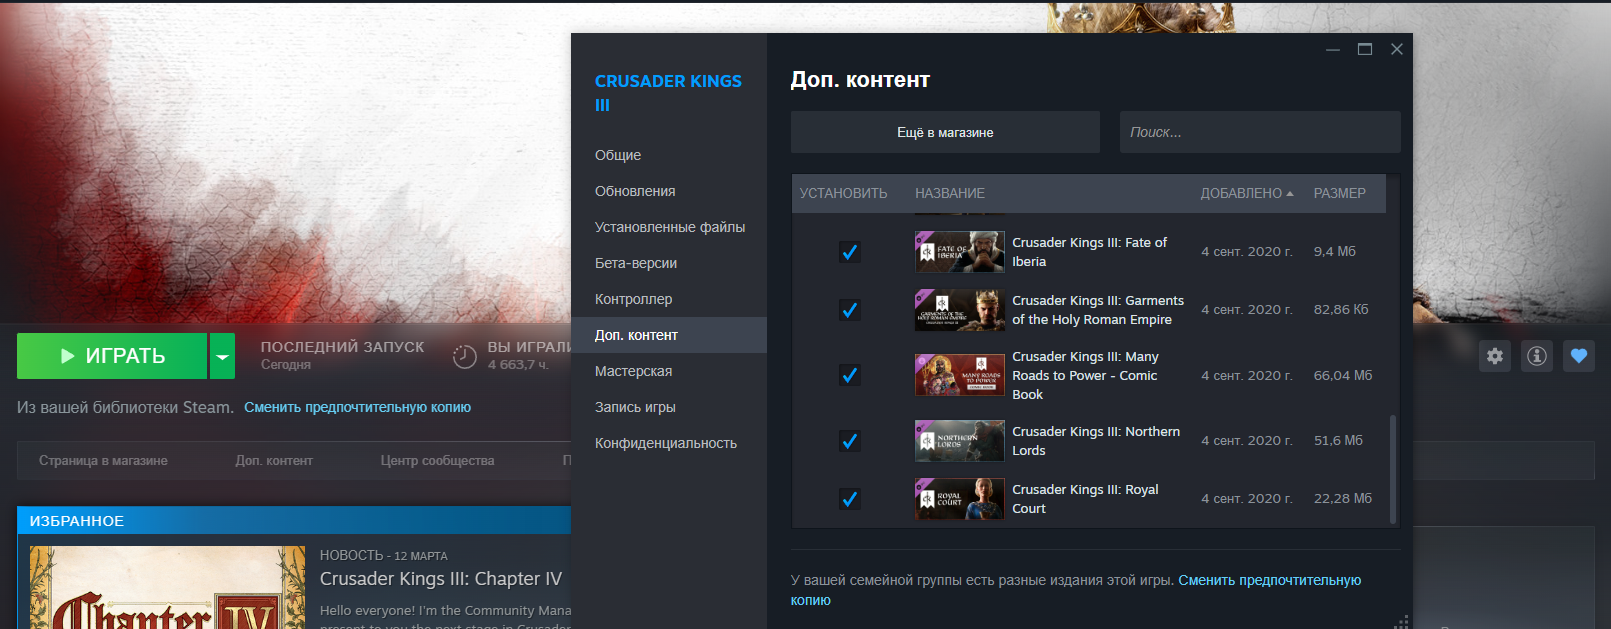This screenshot has width=1611, height=629.
Task: Open Бета-версии section
Action: click(x=669, y=263)
